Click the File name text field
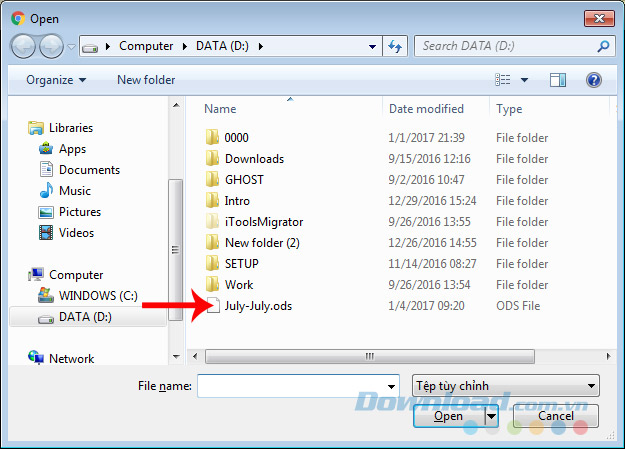 coord(292,386)
